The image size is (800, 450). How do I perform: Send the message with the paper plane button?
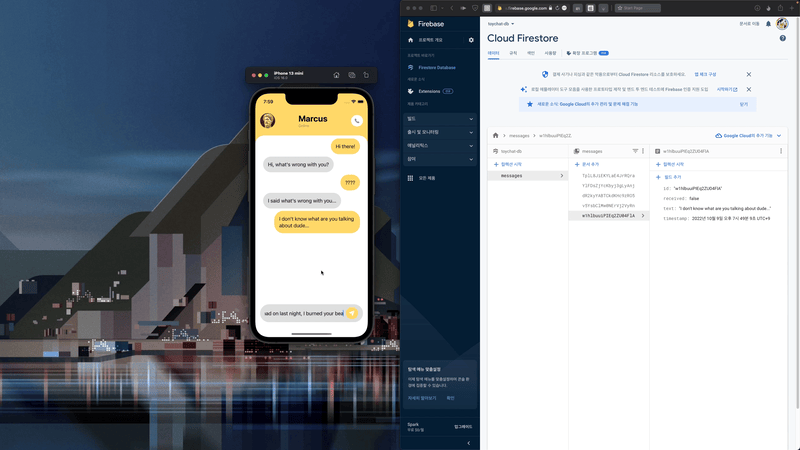pyautogui.click(x=352, y=313)
